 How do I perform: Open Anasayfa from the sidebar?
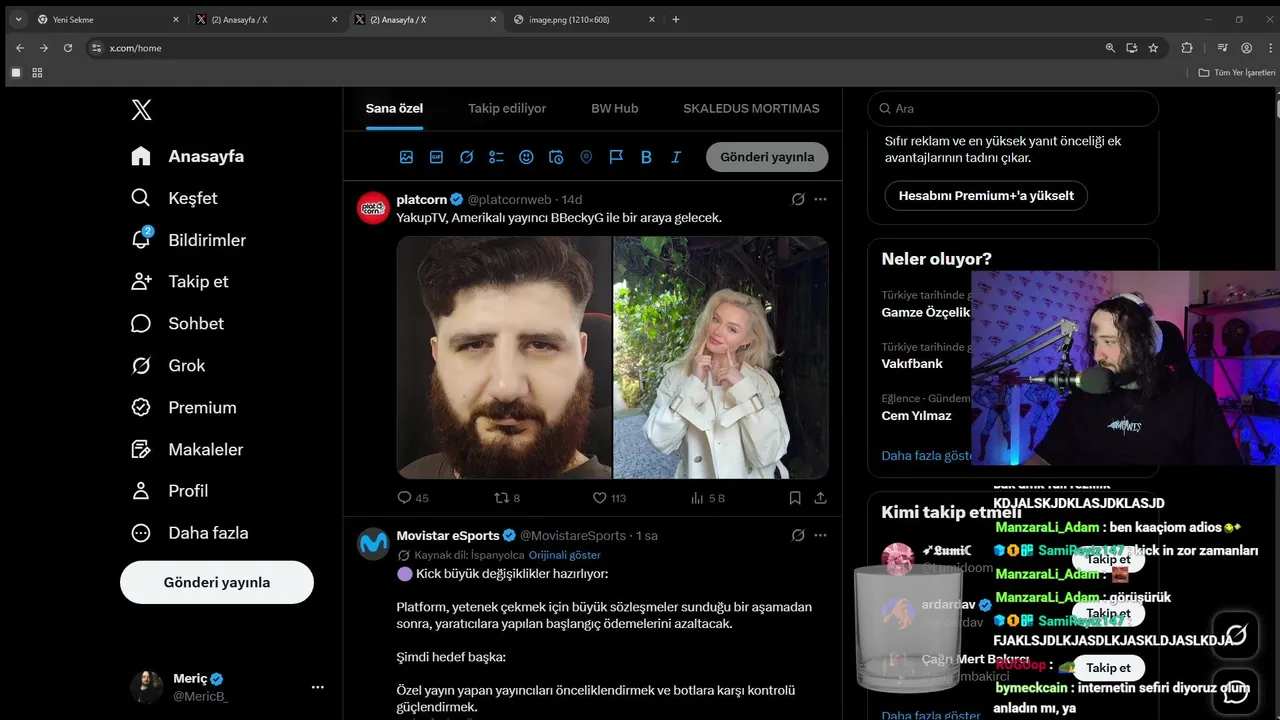188,156
